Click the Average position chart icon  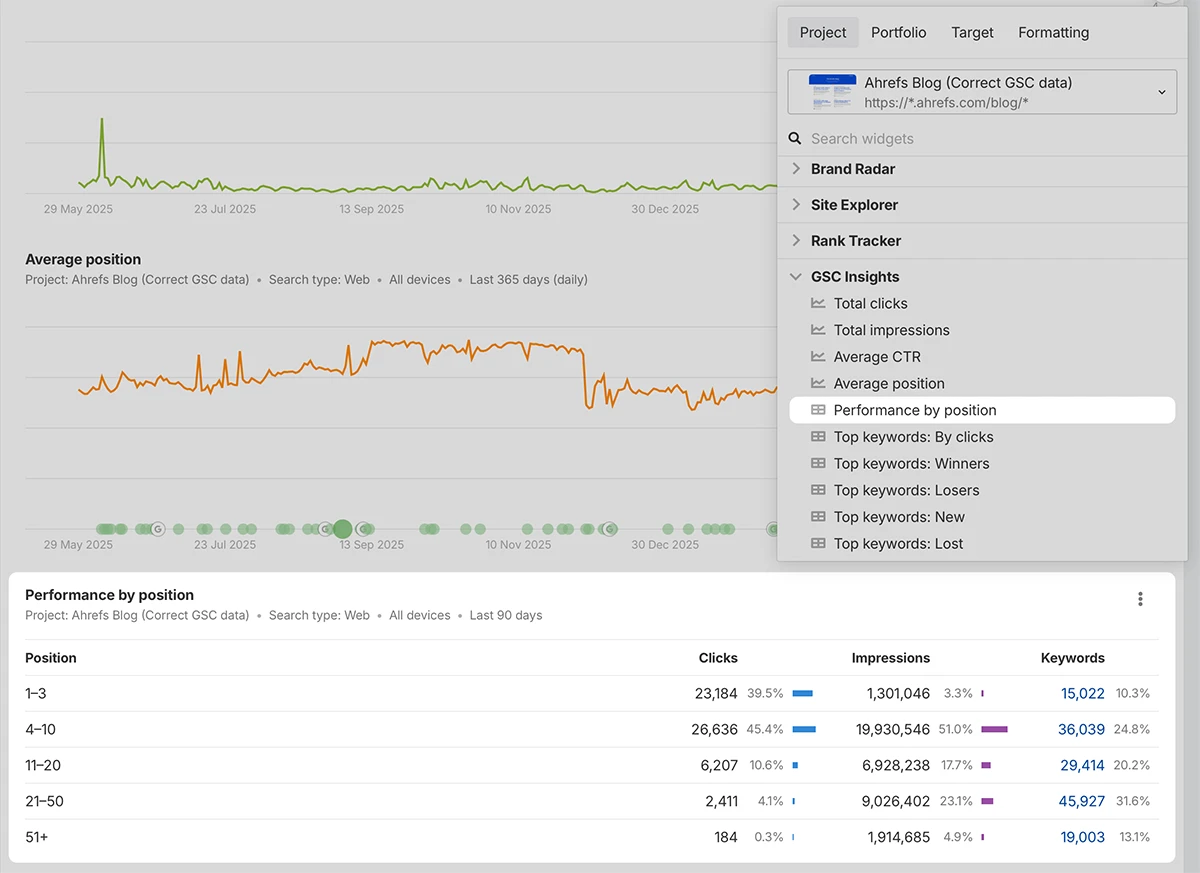click(x=818, y=383)
